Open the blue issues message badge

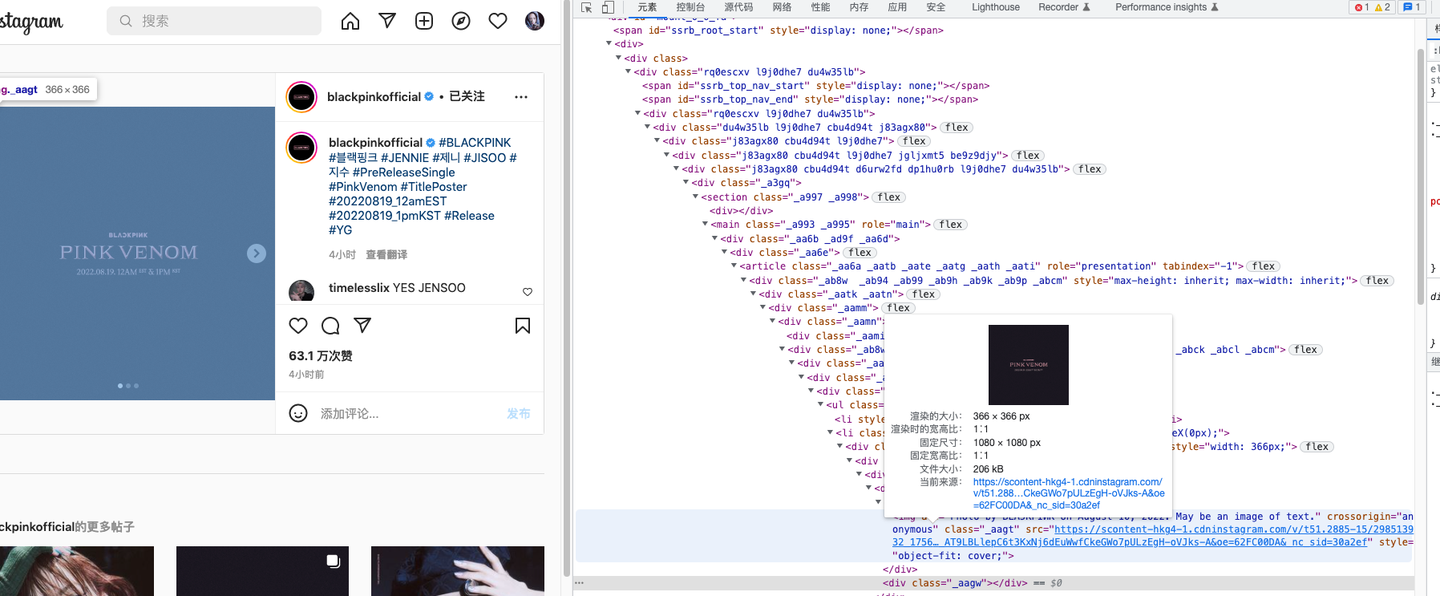(1410, 7)
